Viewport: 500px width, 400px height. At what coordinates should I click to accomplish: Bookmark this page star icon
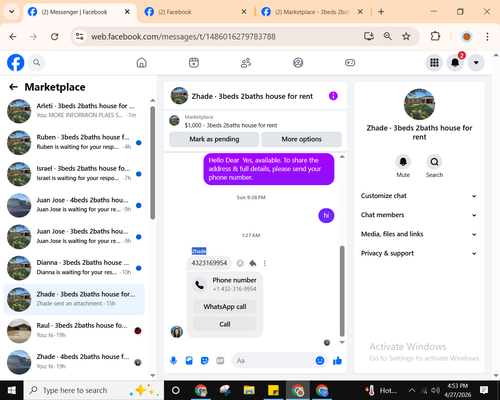coord(406,36)
